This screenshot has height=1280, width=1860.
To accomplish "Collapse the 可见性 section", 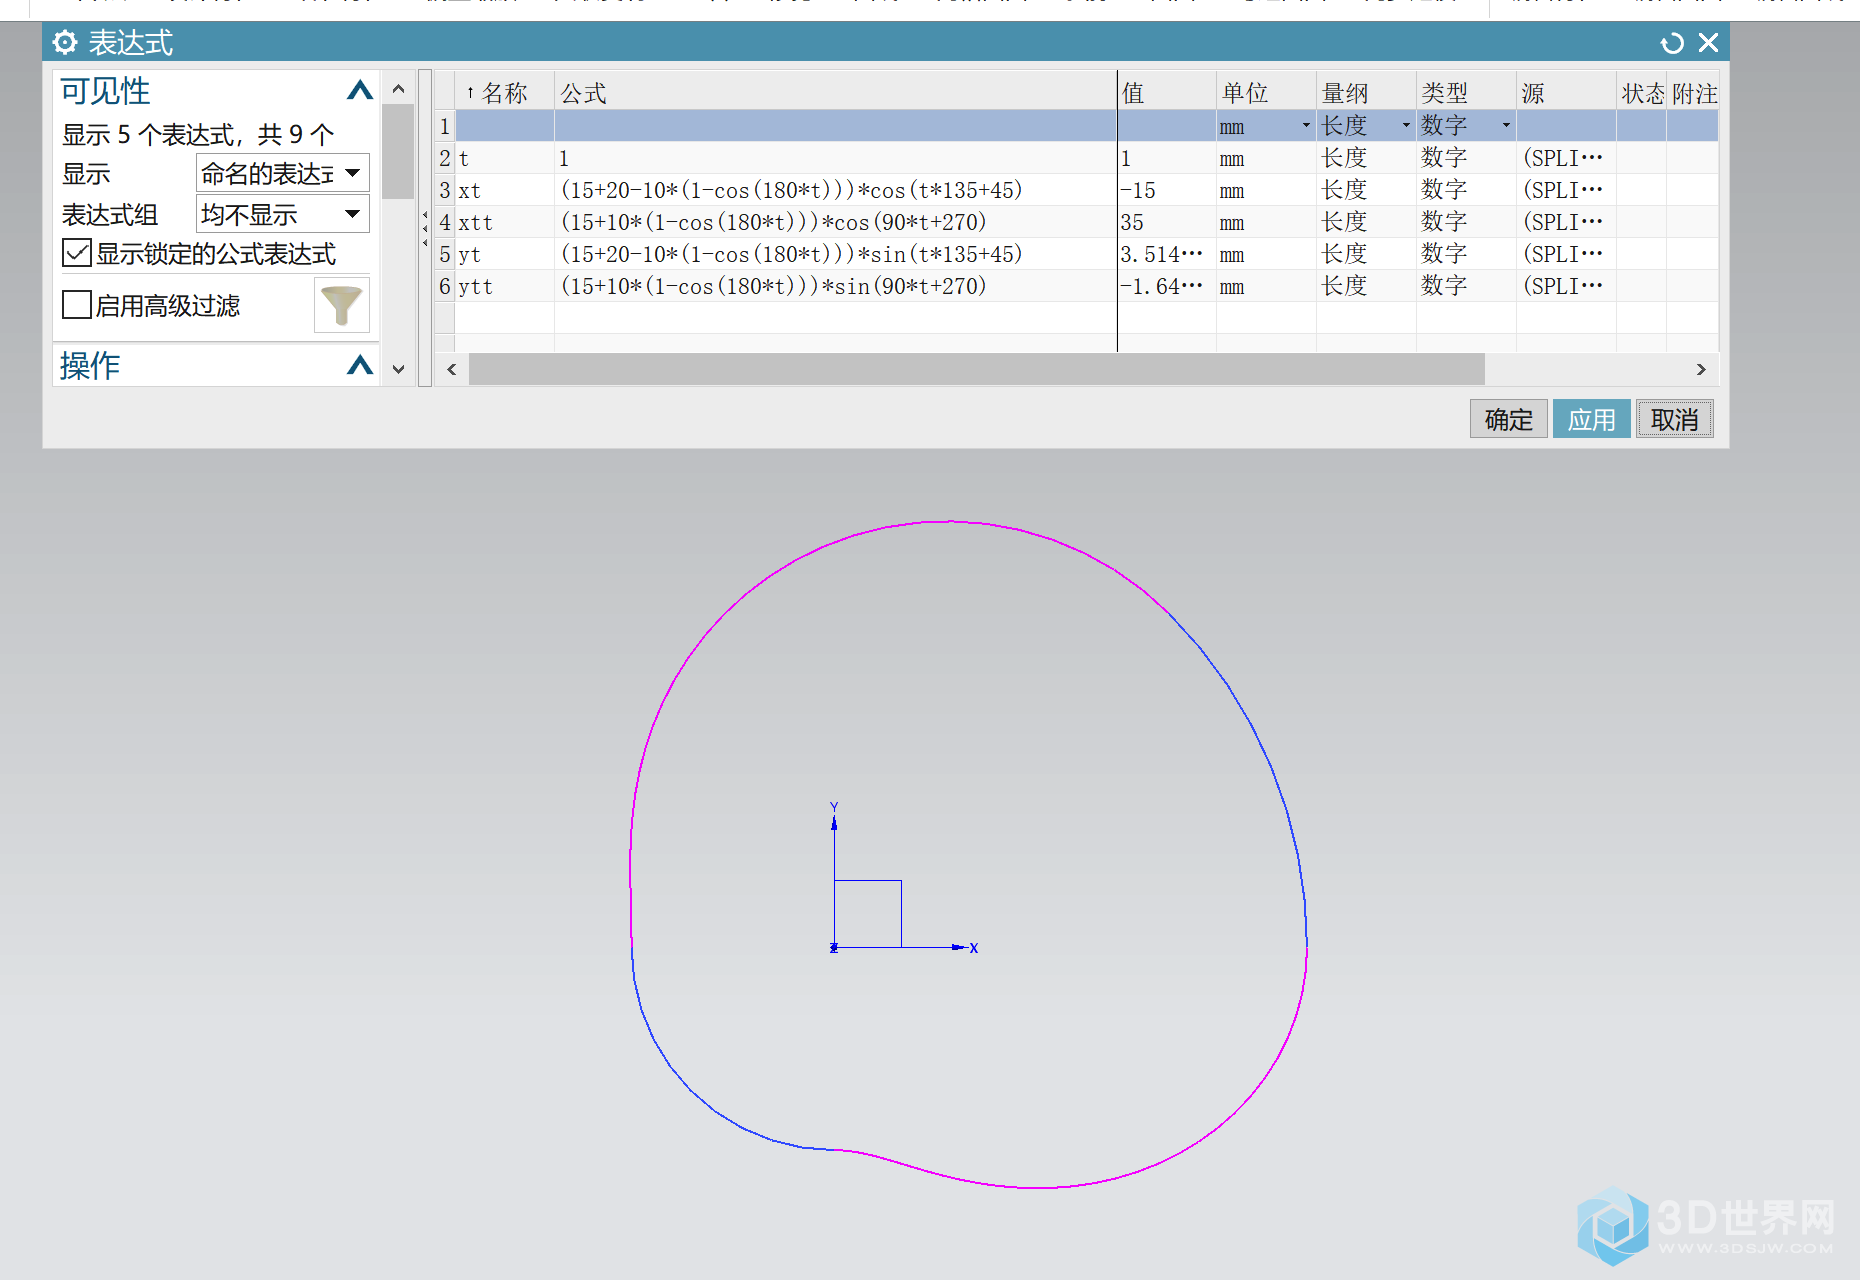I will click(x=360, y=90).
